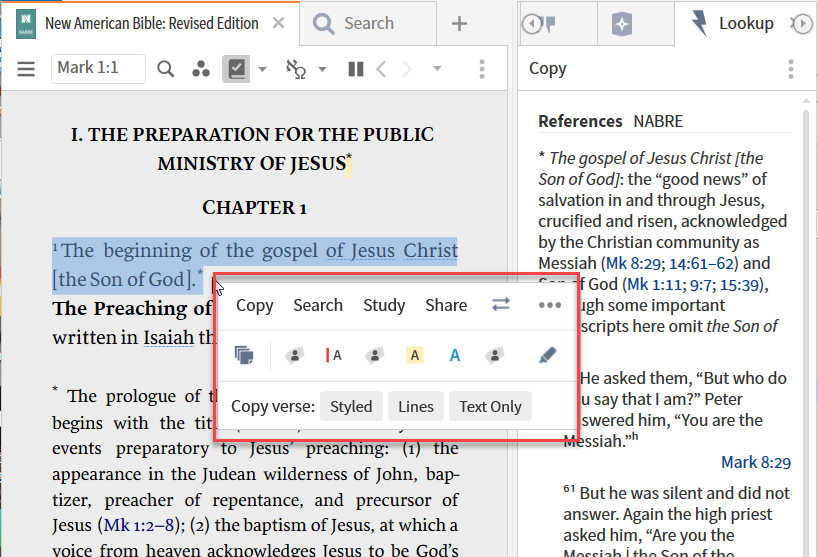Image resolution: width=818 pixels, height=557 pixels.
Task: Select the New American Bible: Revised Edition tab
Action: 152,23
